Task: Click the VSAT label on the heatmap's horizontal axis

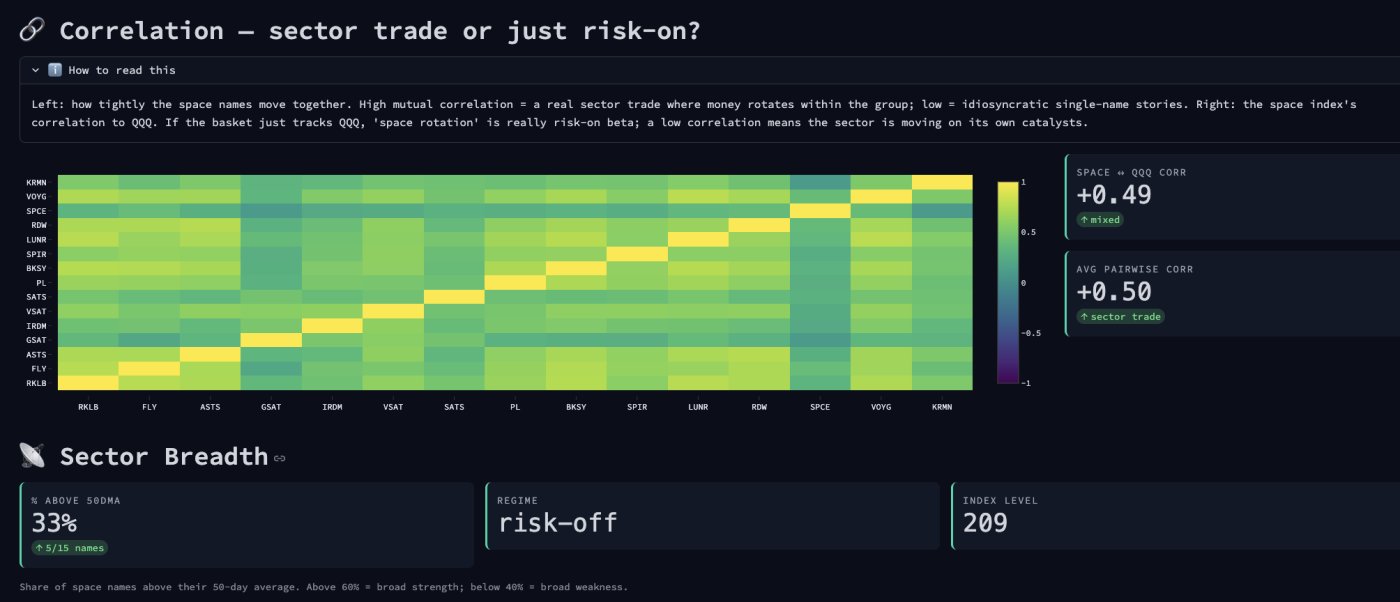Action: pos(393,407)
